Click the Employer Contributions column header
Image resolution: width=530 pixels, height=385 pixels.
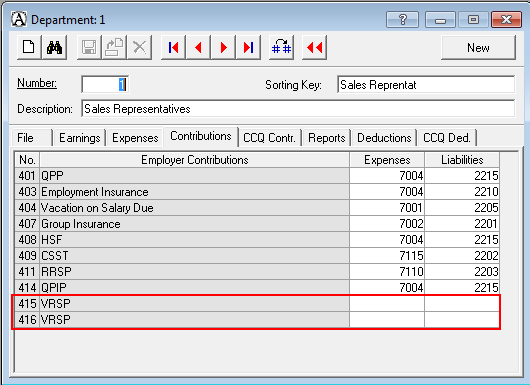tap(195, 160)
